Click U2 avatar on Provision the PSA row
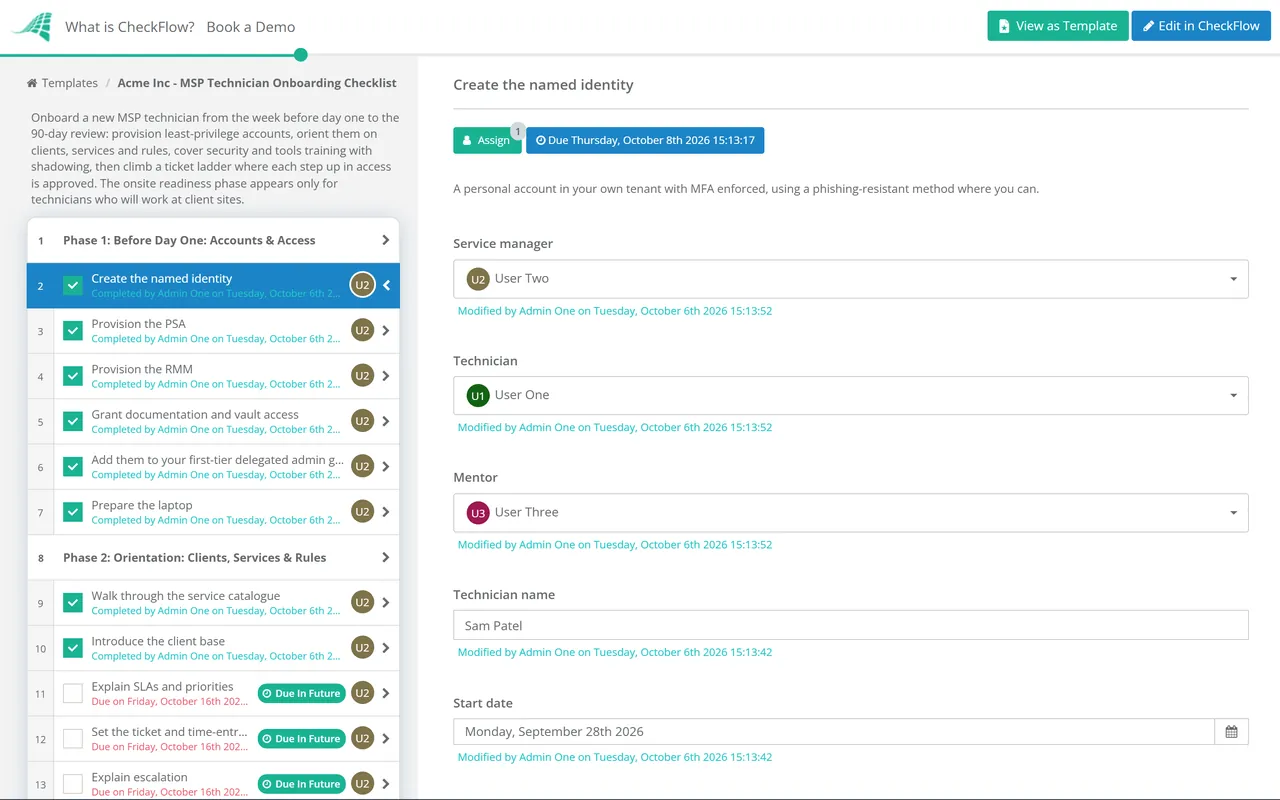Screen dimensions: 1280x800 point(362,330)
